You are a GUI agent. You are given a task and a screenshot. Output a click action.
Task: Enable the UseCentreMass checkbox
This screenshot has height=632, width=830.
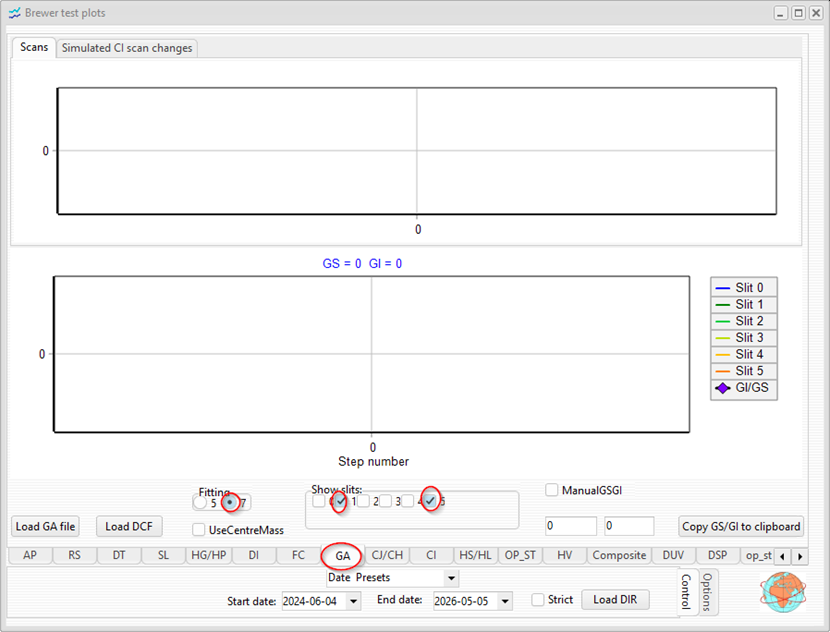199,529
